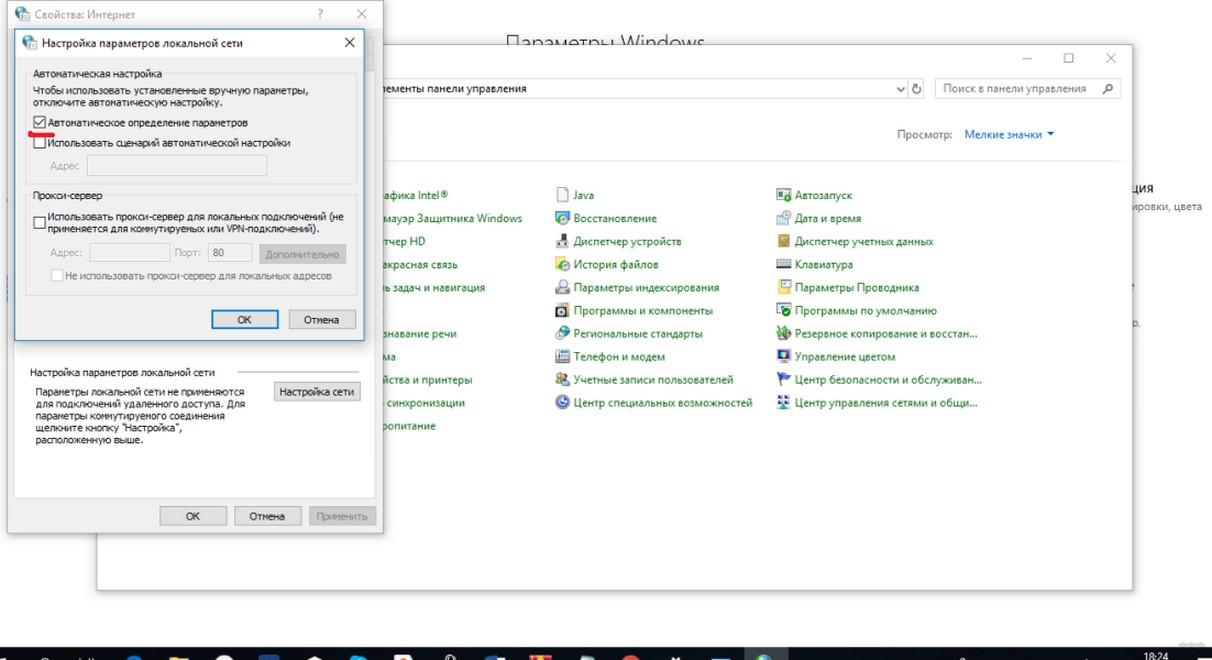Enable Использовать прокси-сервер для локальных подключений
1212x660 pixels.
tap(40, 222)
